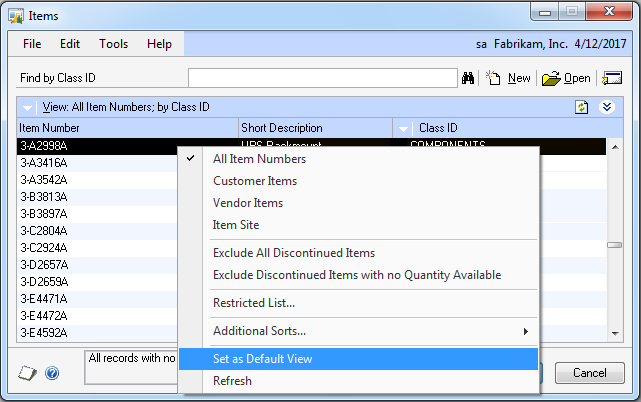Click the New button label
Screen dimensions: 641x402
(x=519, y=78)
